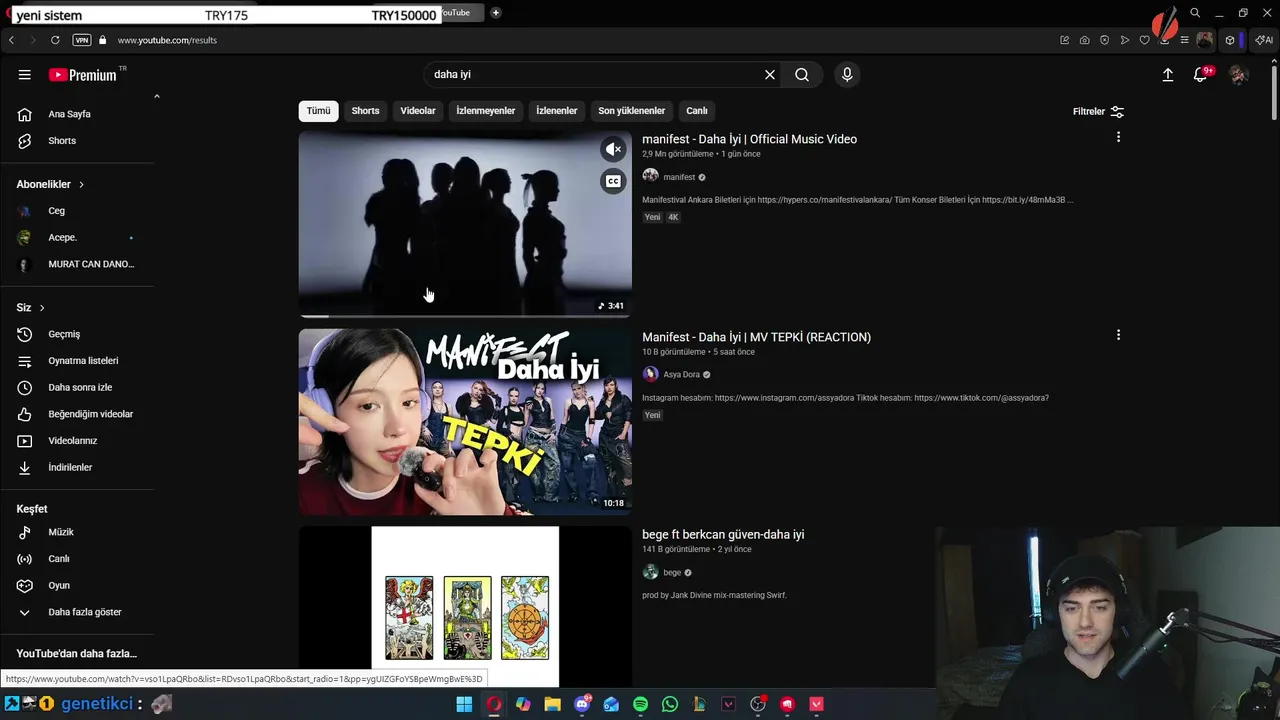1280x720 pixels.
Task: Open Daha sonra izle list
Action: pos(78,387)
